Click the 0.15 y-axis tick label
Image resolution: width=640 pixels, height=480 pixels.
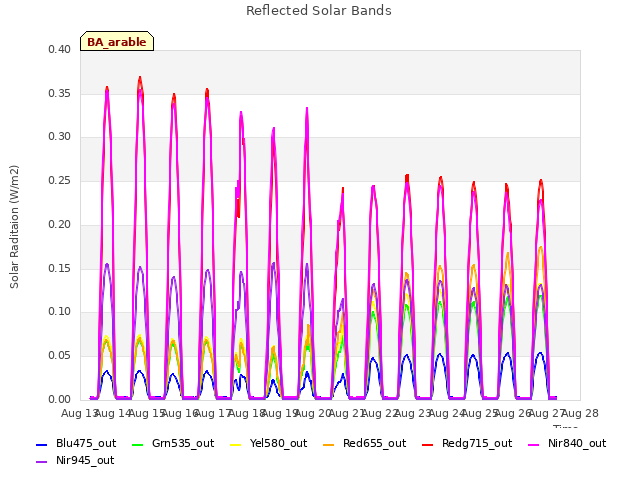(60, 269)
